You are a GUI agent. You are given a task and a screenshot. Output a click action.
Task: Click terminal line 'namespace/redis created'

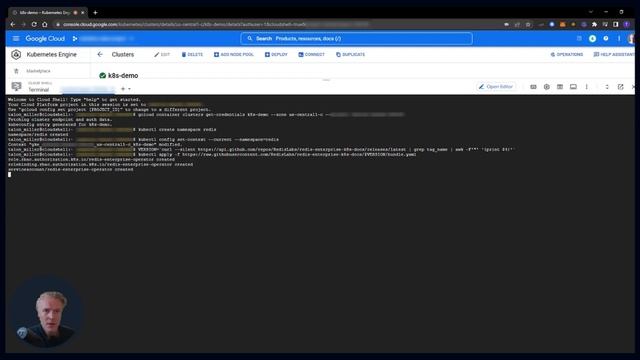(38, 134)
